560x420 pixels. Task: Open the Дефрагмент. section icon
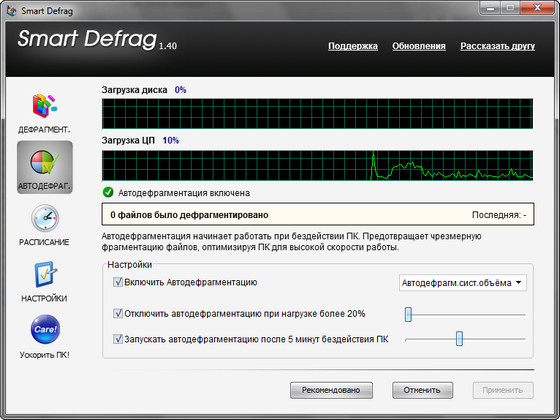45,106
